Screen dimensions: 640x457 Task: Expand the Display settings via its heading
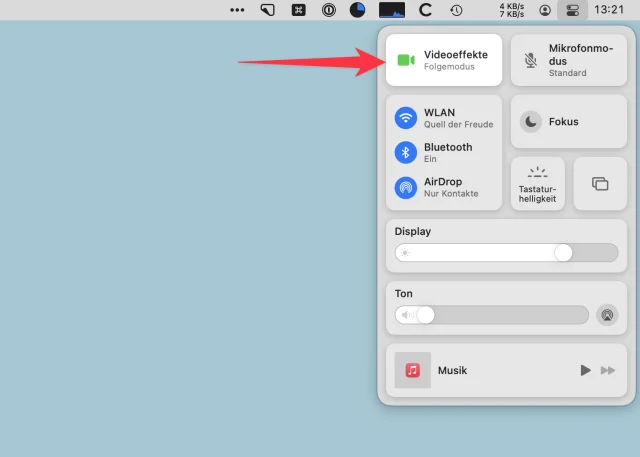coord(413,231)
